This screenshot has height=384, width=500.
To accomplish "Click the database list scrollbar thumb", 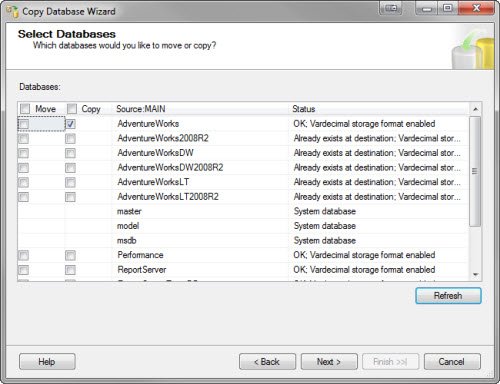I will coord(475,171).
